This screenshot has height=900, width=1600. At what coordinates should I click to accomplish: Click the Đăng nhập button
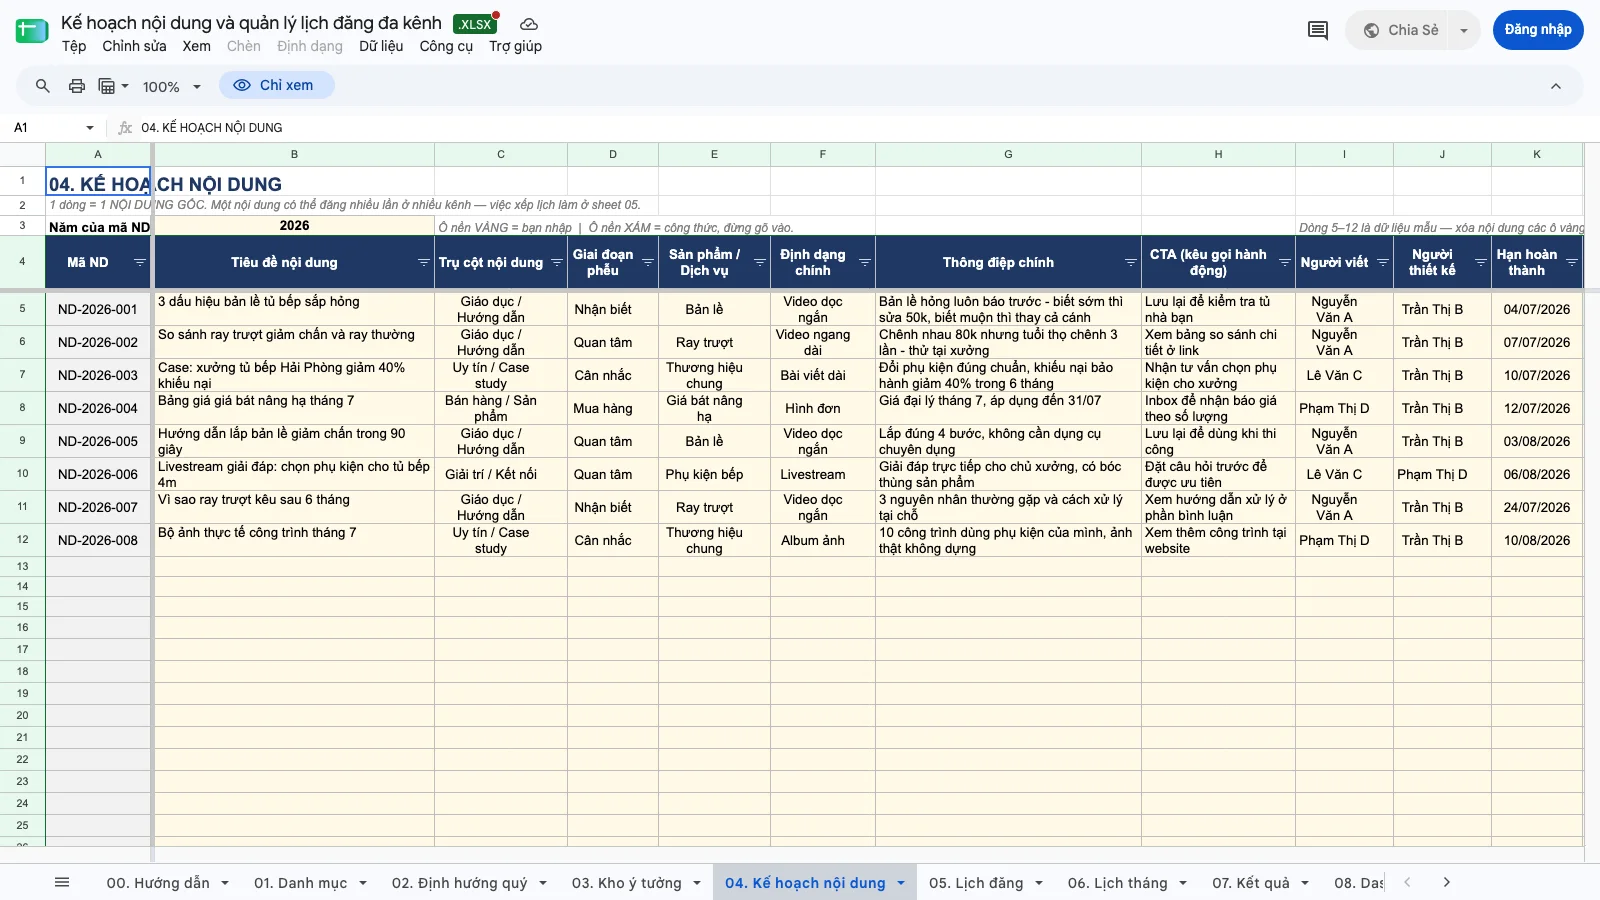pos(1538,30)
